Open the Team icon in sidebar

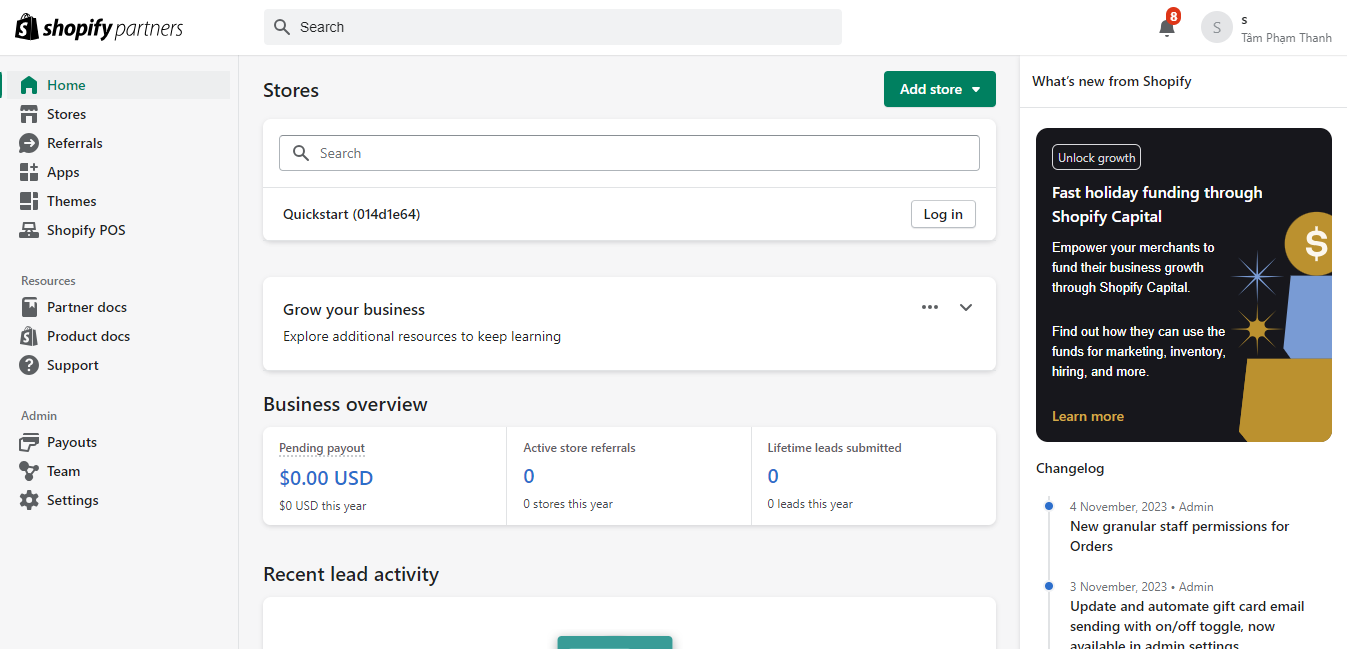[31, 470]
